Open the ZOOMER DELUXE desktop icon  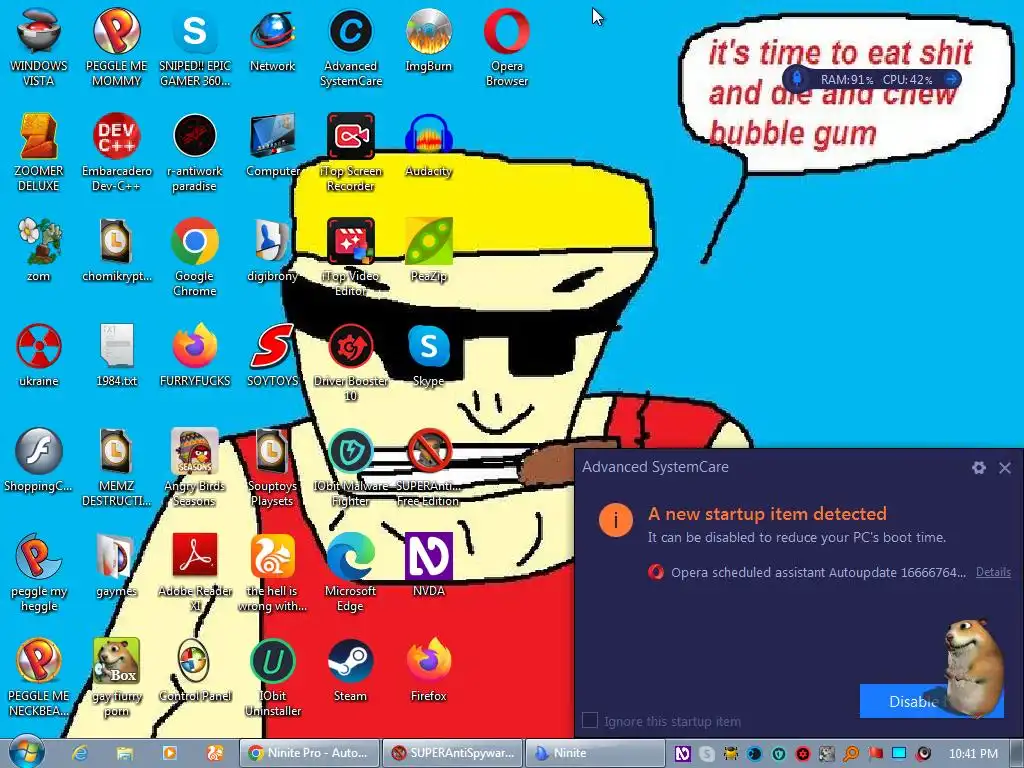click(39, 152)
